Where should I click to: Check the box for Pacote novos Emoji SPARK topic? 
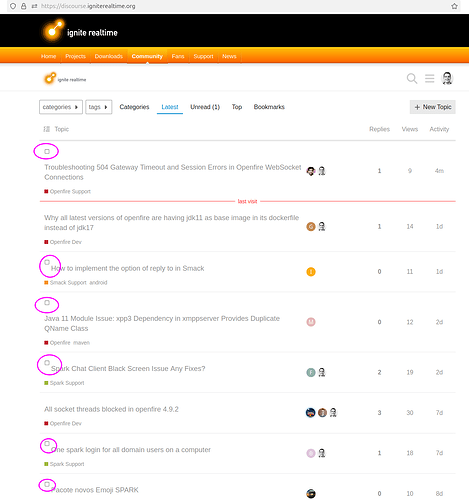click(47, 484)
